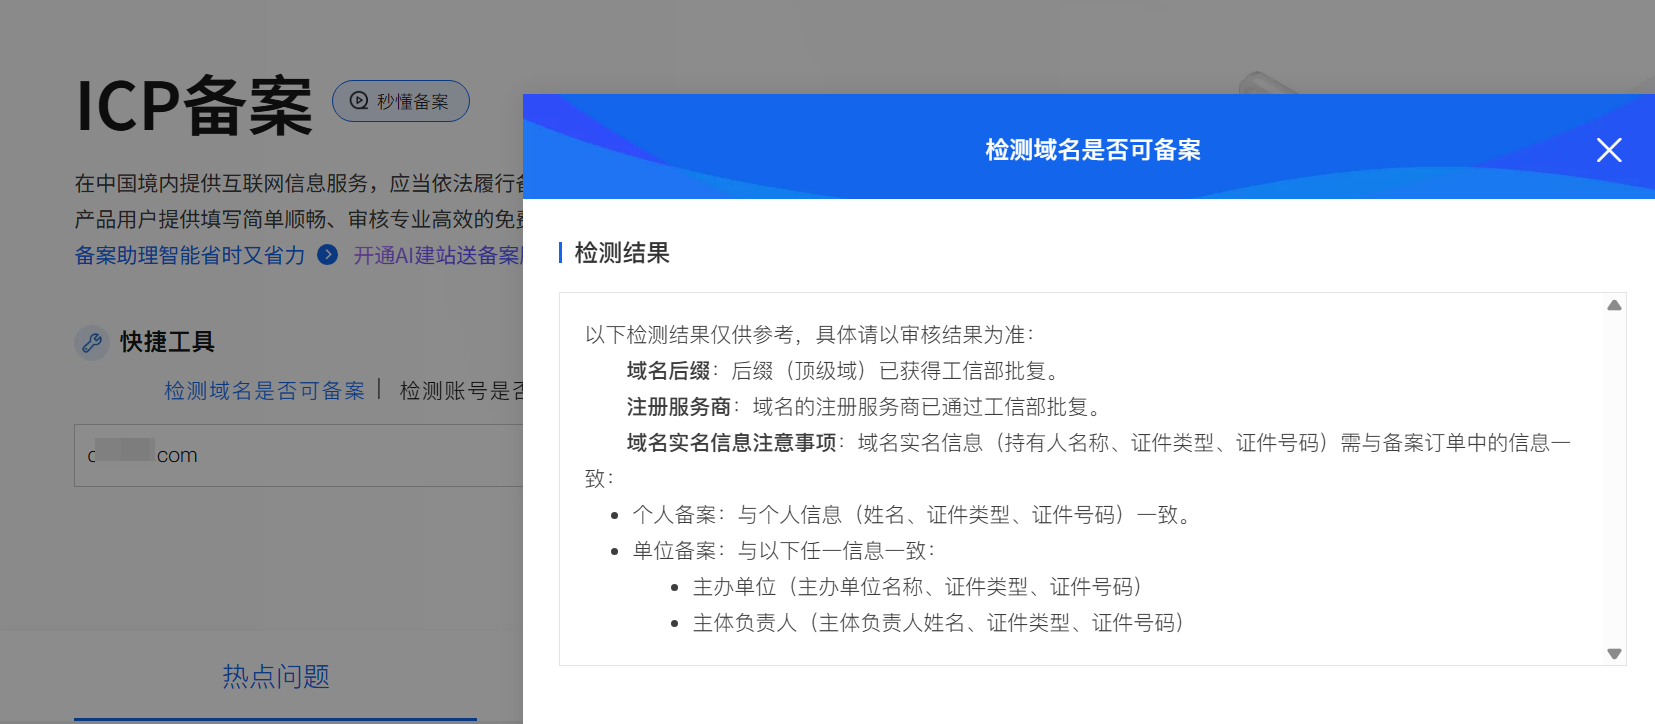Open the 开通AI建站送备案 link
This screenshot has height=724, width=1655.
pyautogui.click(x=438, y=255)
